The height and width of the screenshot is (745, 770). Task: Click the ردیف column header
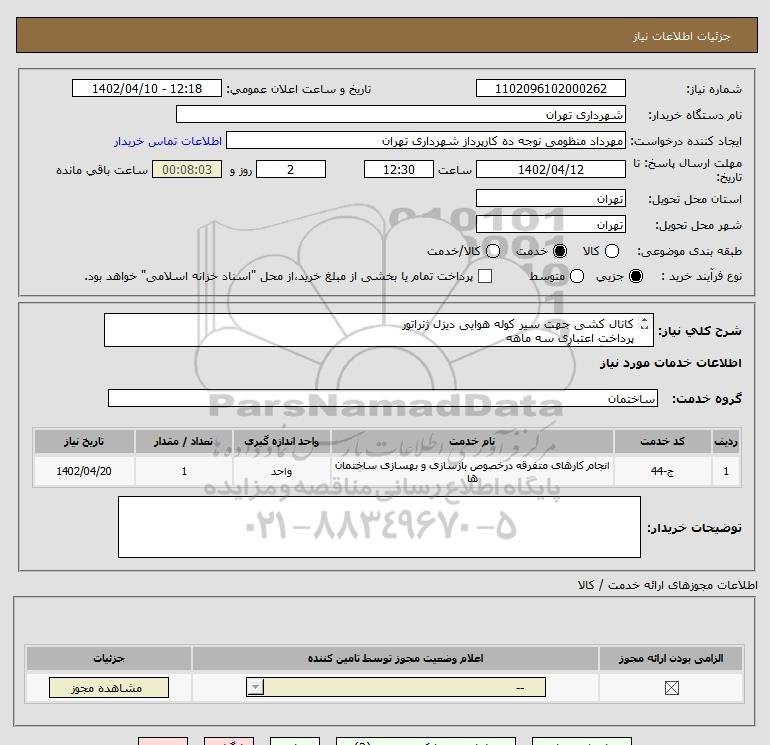[x=726, y=441]
